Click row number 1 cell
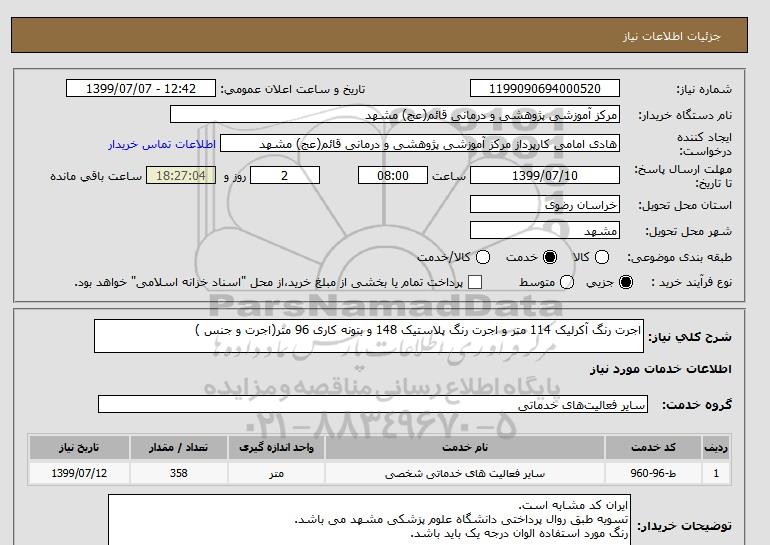The height and width of the screenshot is (545, 770). click(716, 473)
